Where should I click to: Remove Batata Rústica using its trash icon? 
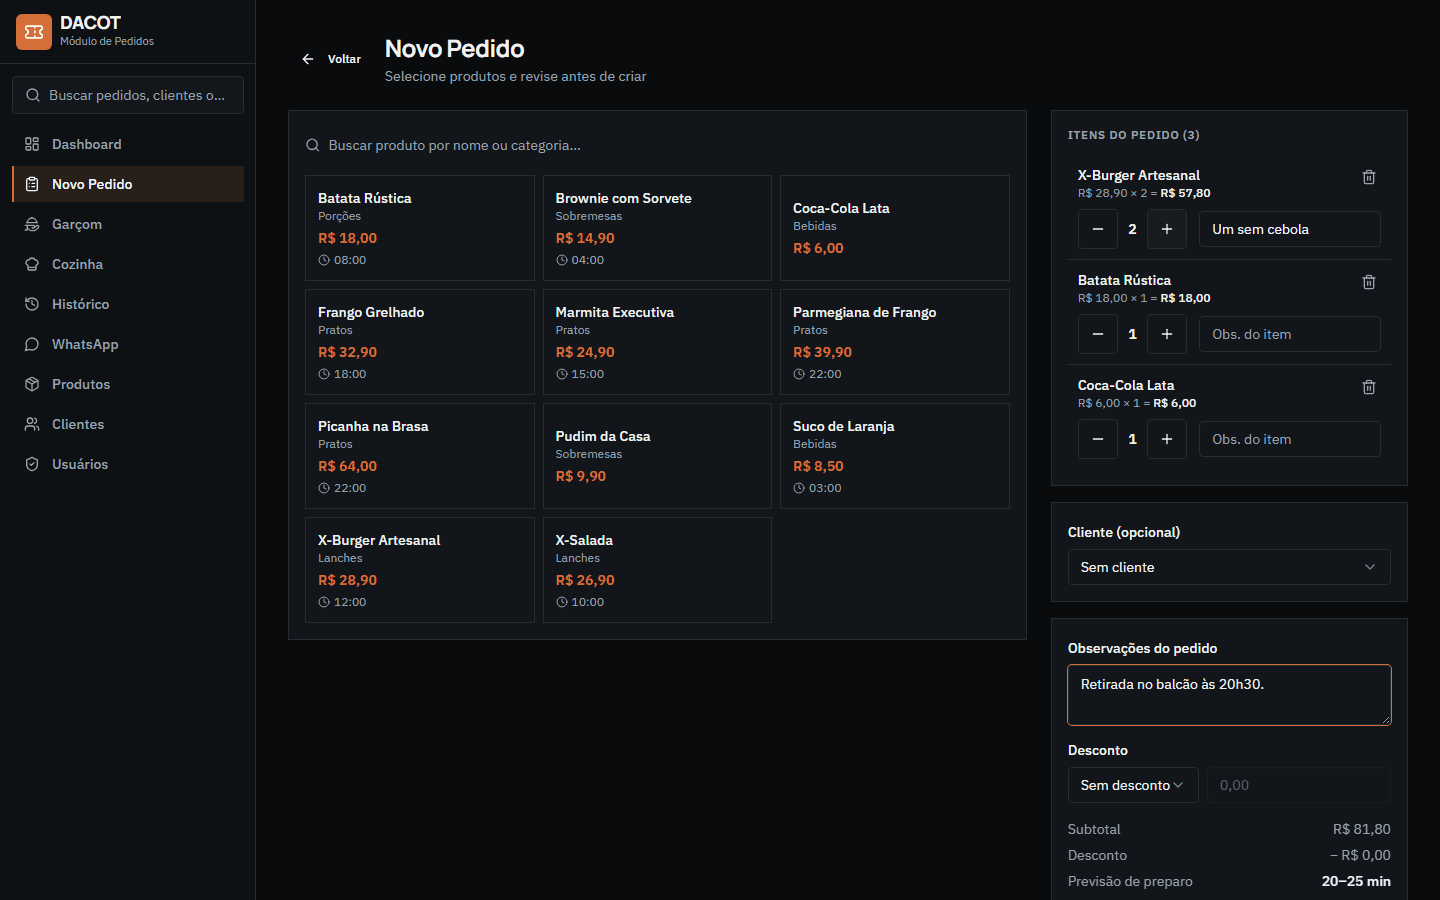tap(1369, 282)
